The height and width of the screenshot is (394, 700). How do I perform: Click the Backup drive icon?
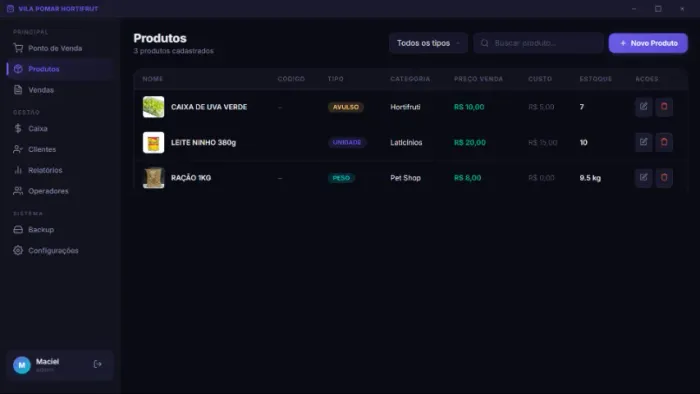tap(18, 229)
